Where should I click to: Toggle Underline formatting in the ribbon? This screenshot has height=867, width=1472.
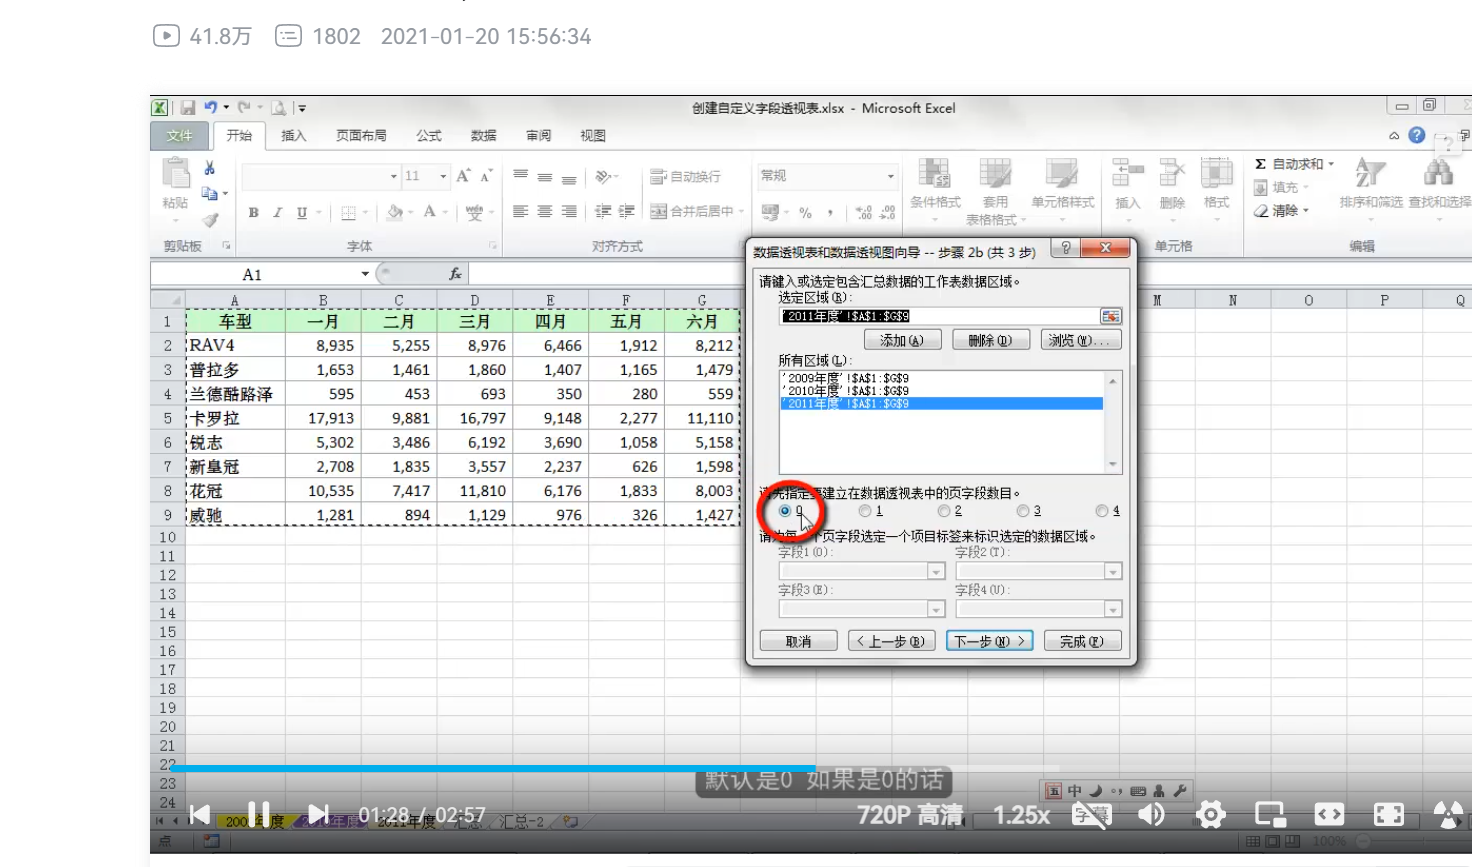[301, 212]
